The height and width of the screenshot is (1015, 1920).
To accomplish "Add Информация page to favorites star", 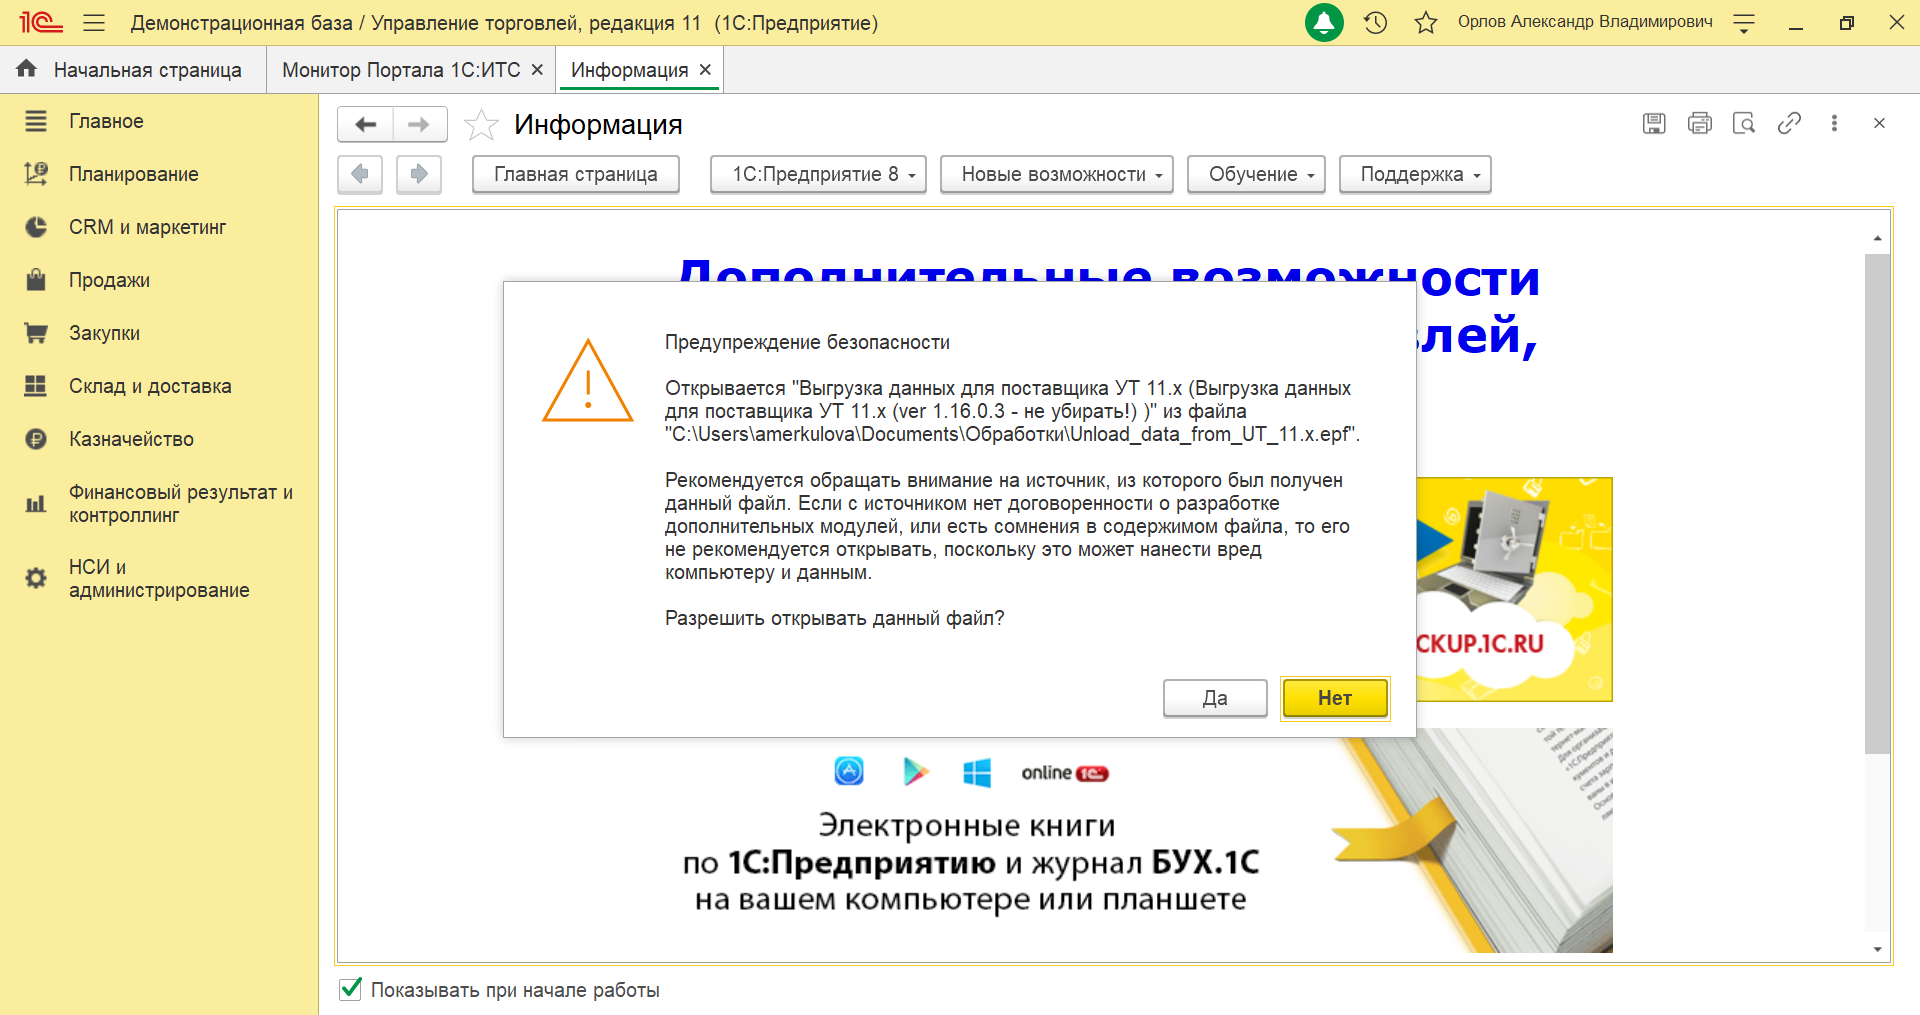I will (481, 125).
